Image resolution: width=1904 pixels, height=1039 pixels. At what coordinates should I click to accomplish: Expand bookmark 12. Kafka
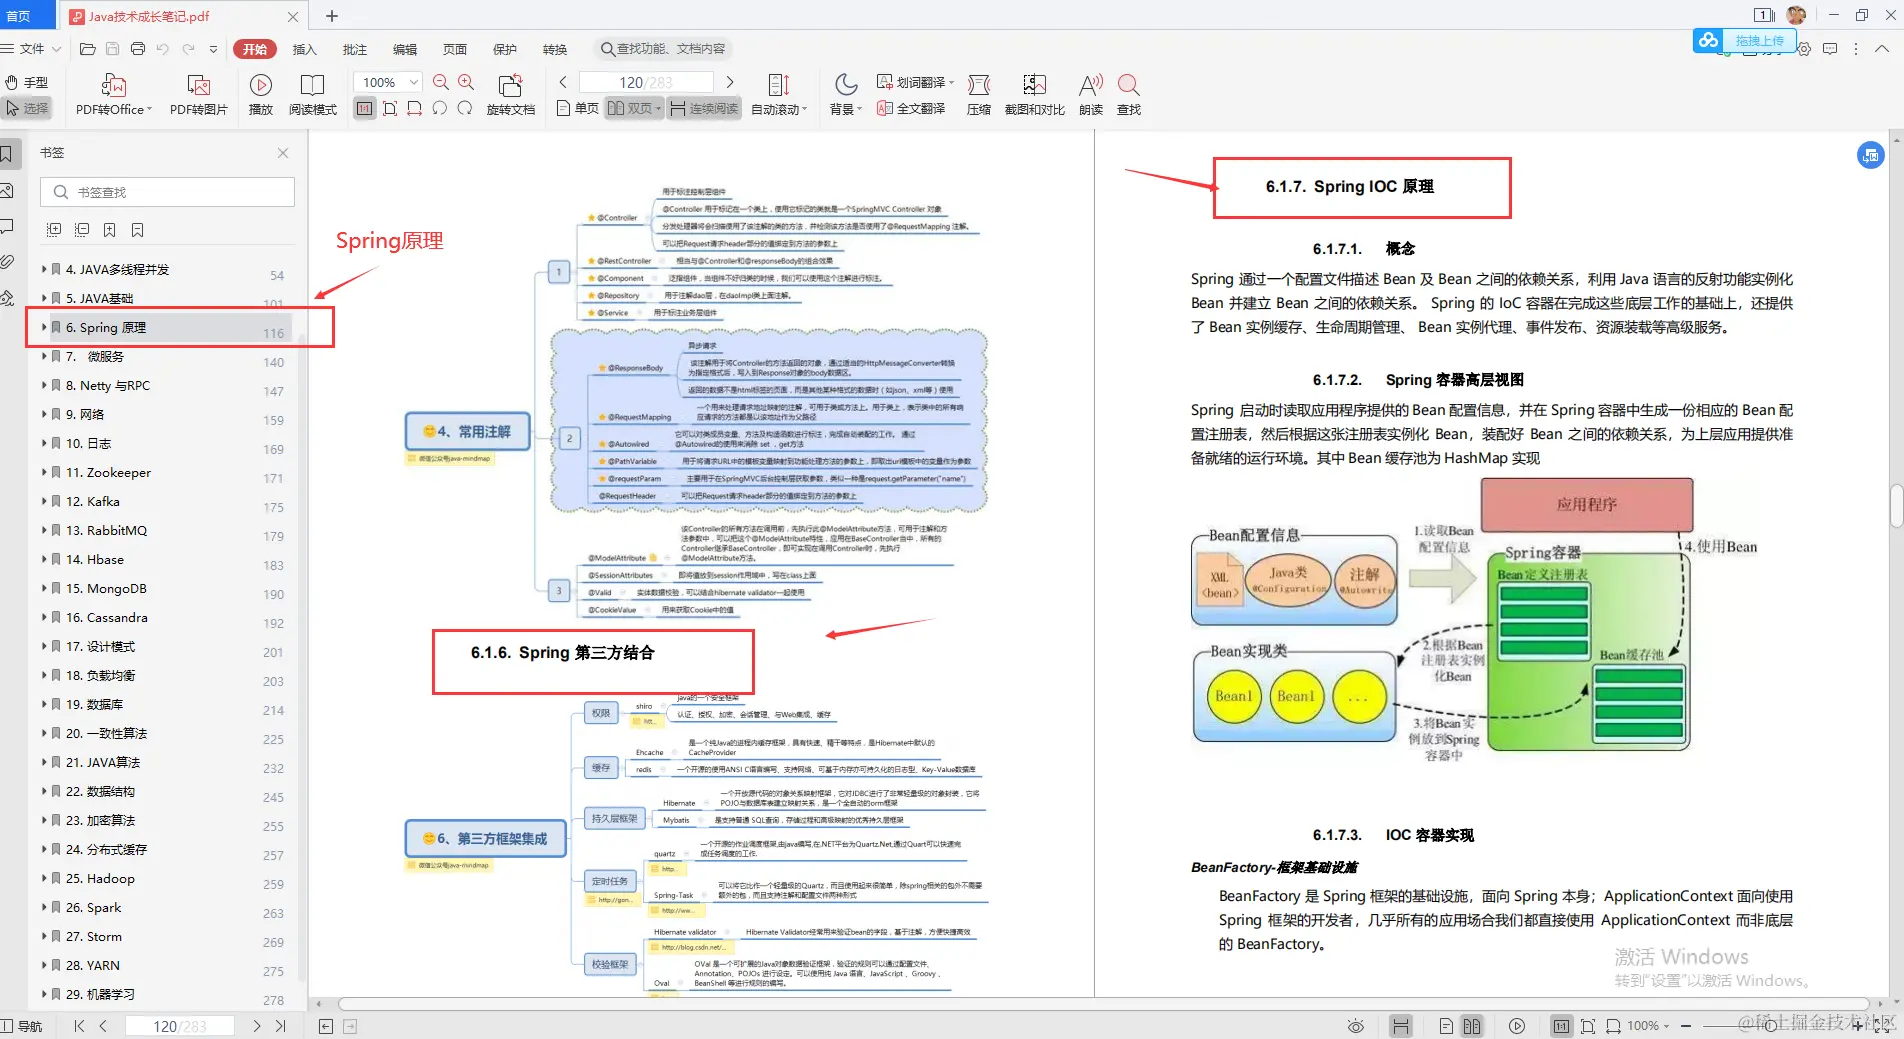coord(44,501)
